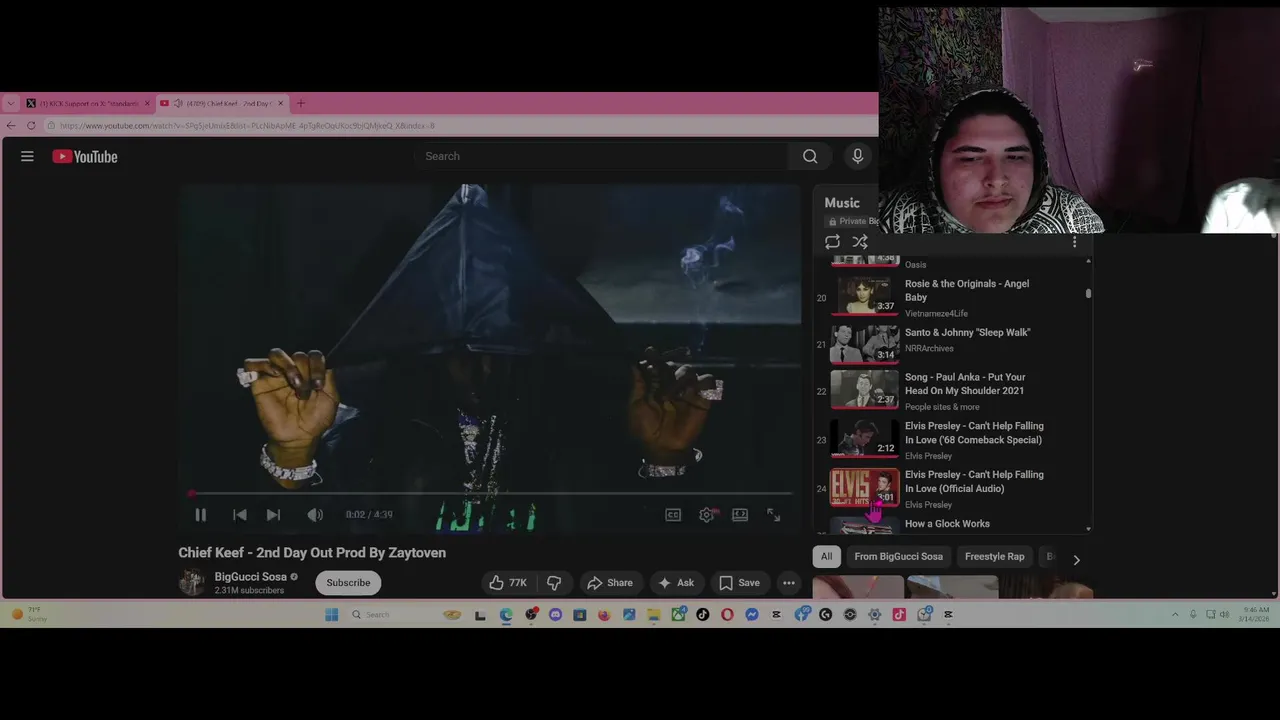Show more filter chips with right arrow
This screenshot has width=1280, height=720.
coord(1076,560)
